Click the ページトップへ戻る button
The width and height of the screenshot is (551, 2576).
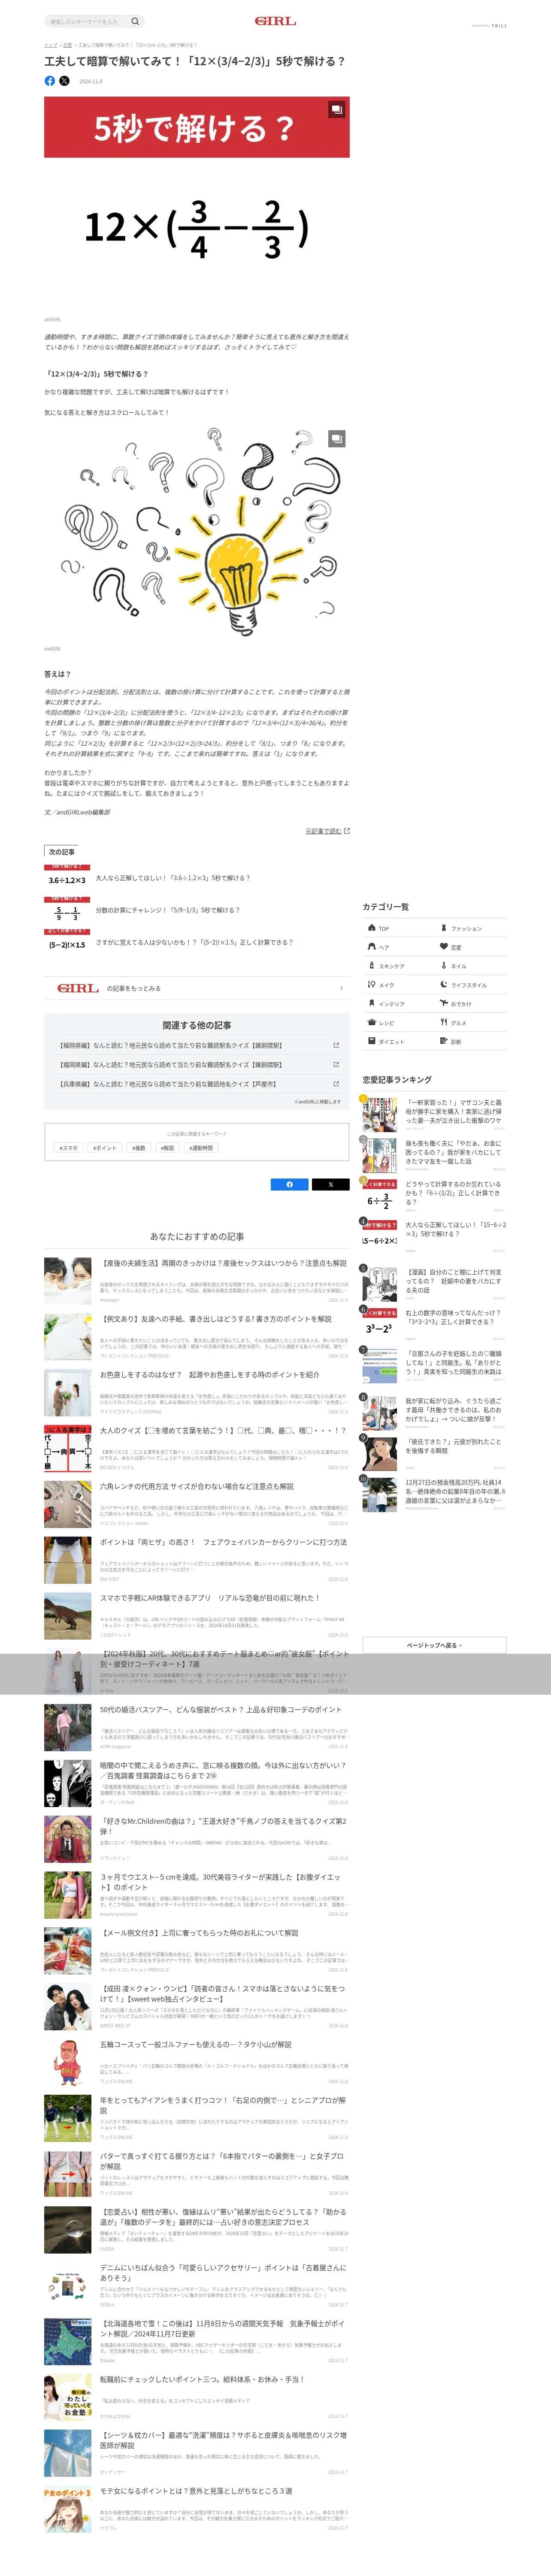[x=434, y=1645]
